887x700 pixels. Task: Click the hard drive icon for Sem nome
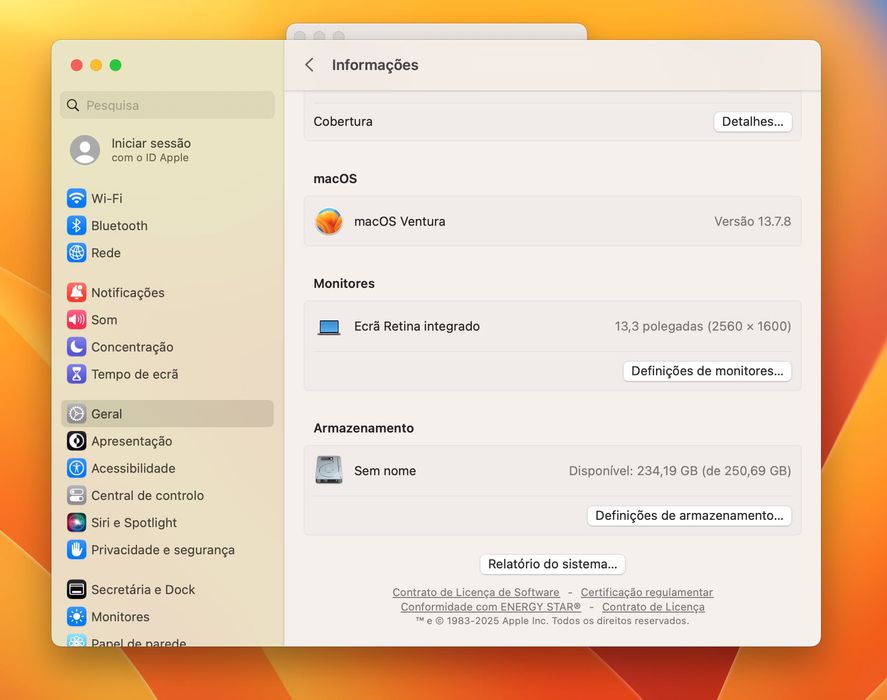tap(329, 470)
